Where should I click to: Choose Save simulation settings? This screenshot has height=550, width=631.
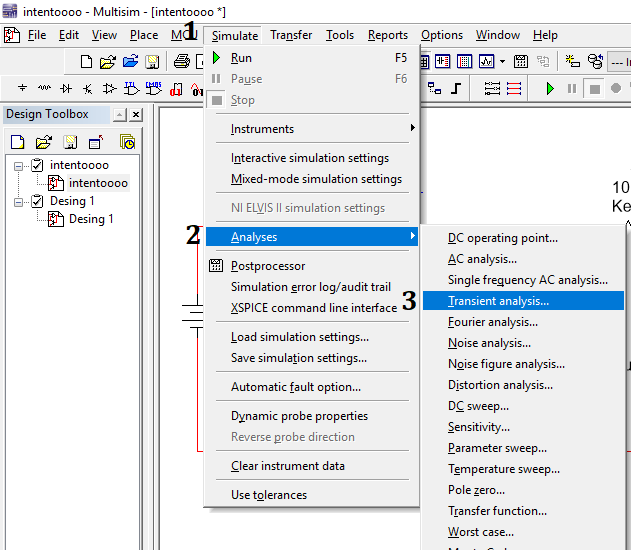click(312, 358)
